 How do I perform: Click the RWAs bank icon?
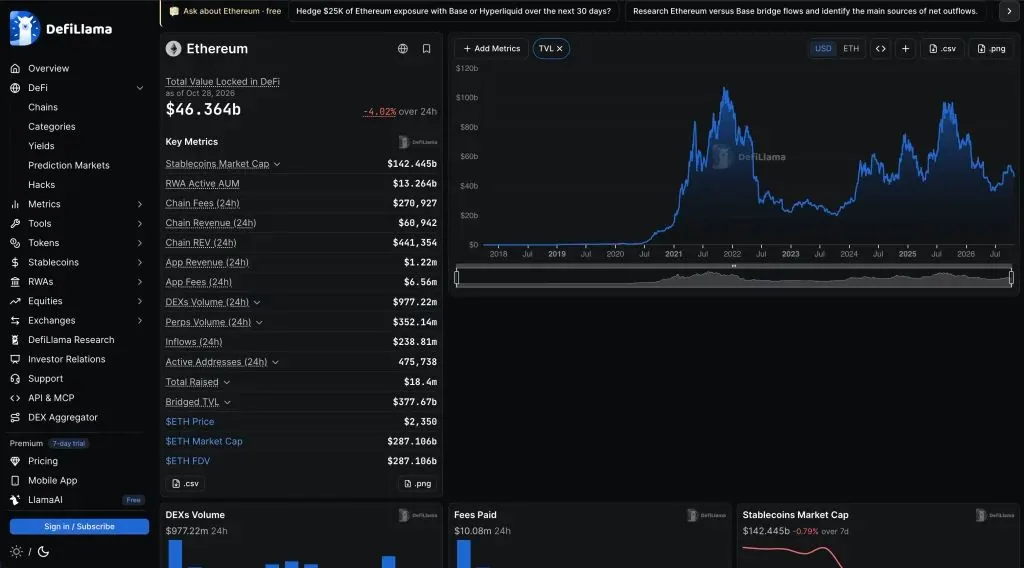click(15, 282)
